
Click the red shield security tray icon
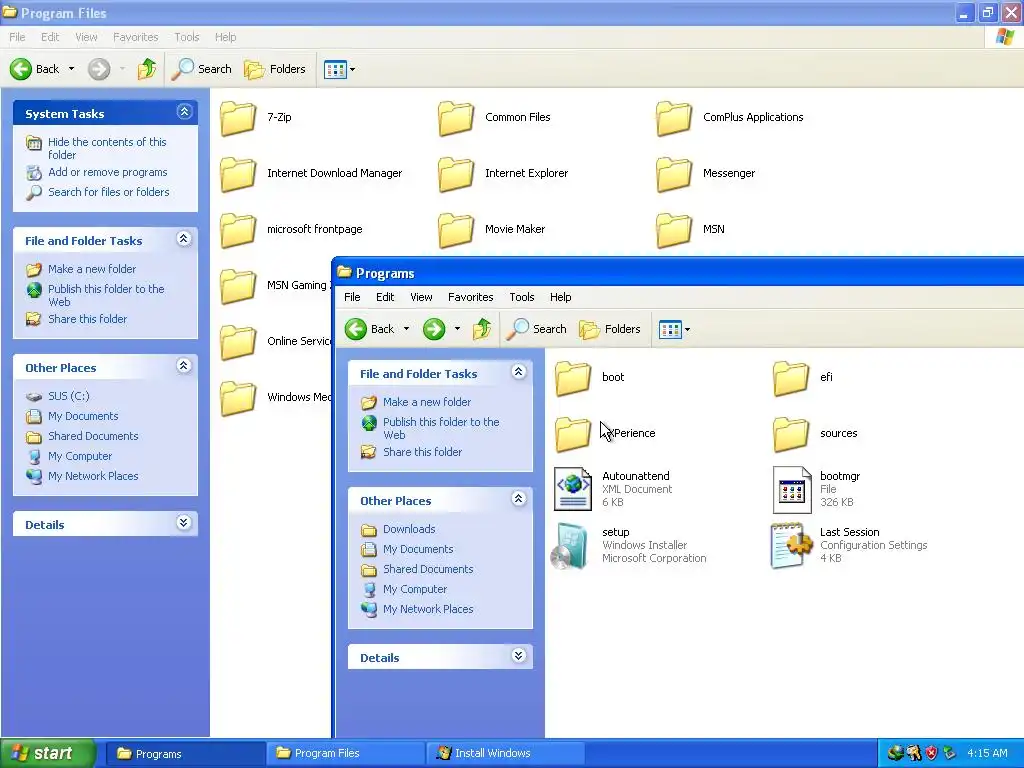(931, 754)
